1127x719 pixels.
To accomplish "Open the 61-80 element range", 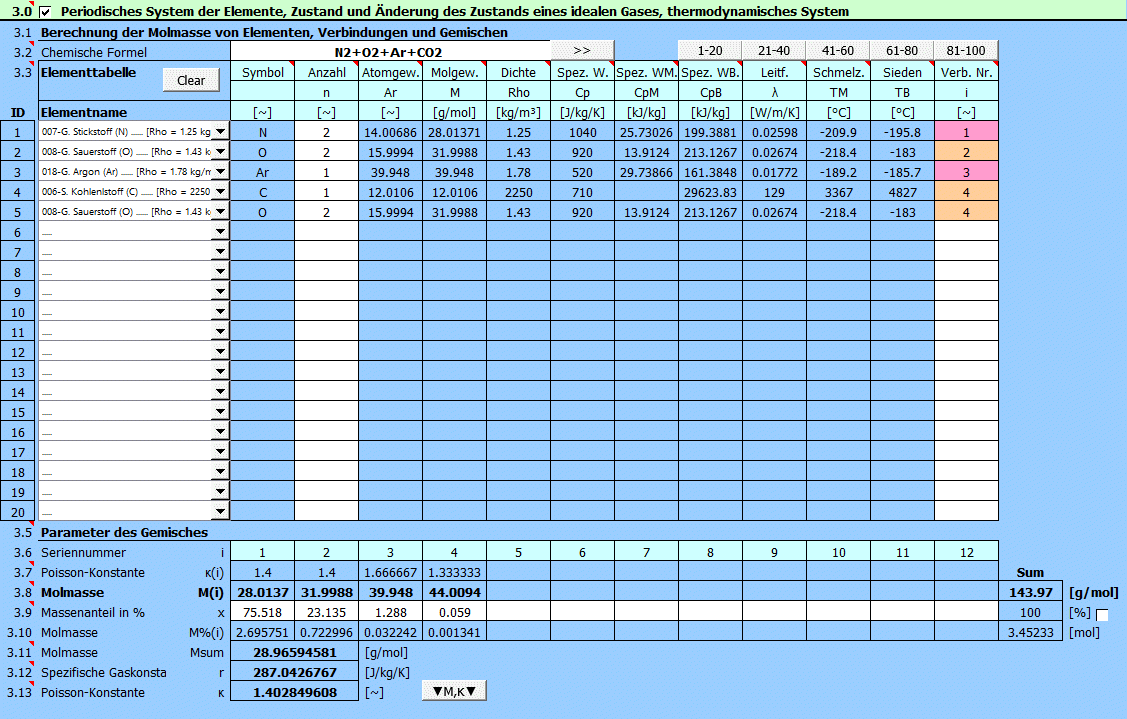I will click(x=902, y=51).
